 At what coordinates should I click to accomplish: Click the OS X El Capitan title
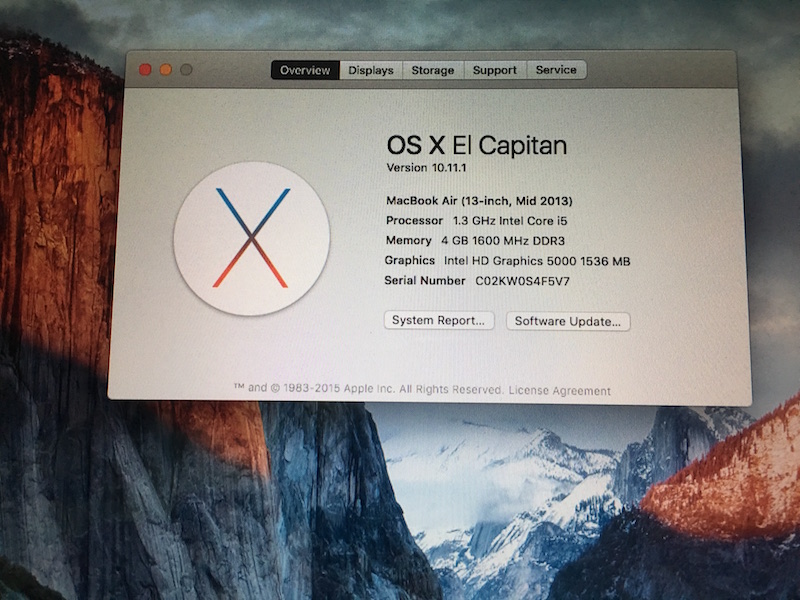477,145
